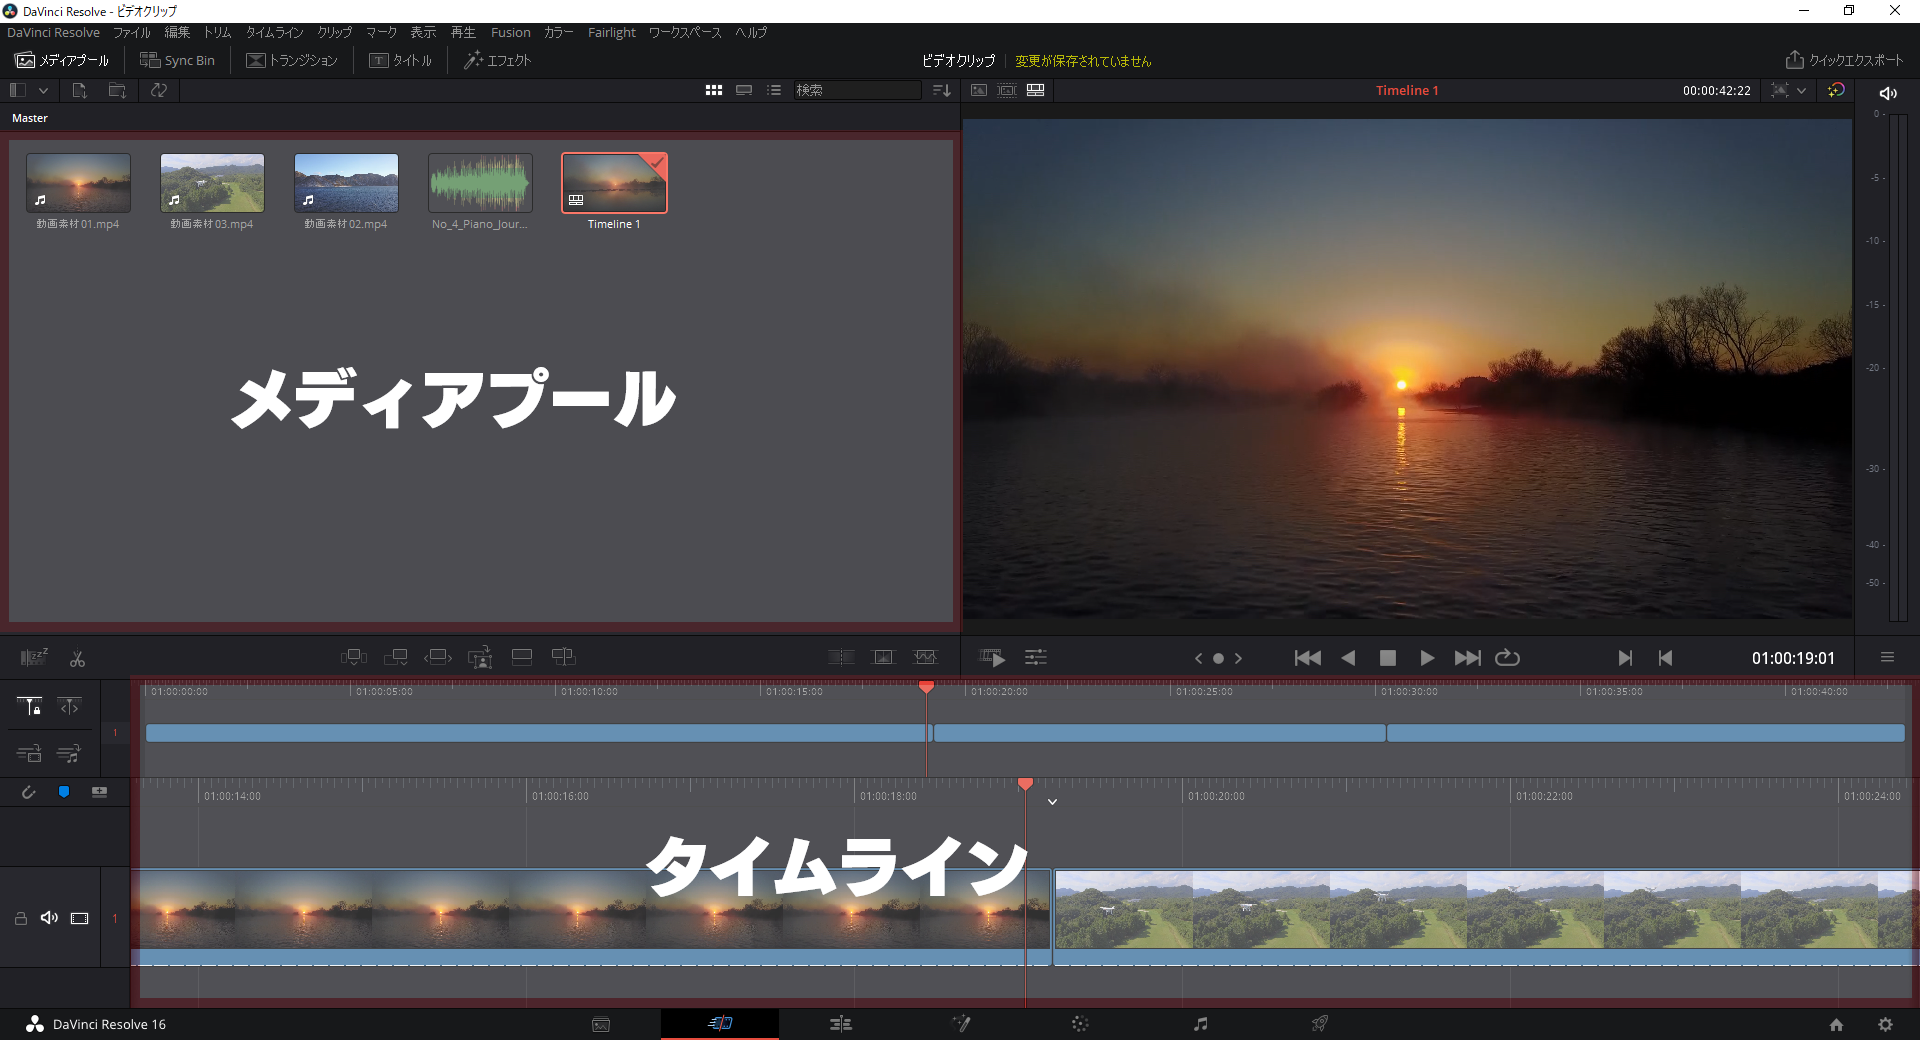
Task: Click the メディアプール button
Action: tap(62, 60)
